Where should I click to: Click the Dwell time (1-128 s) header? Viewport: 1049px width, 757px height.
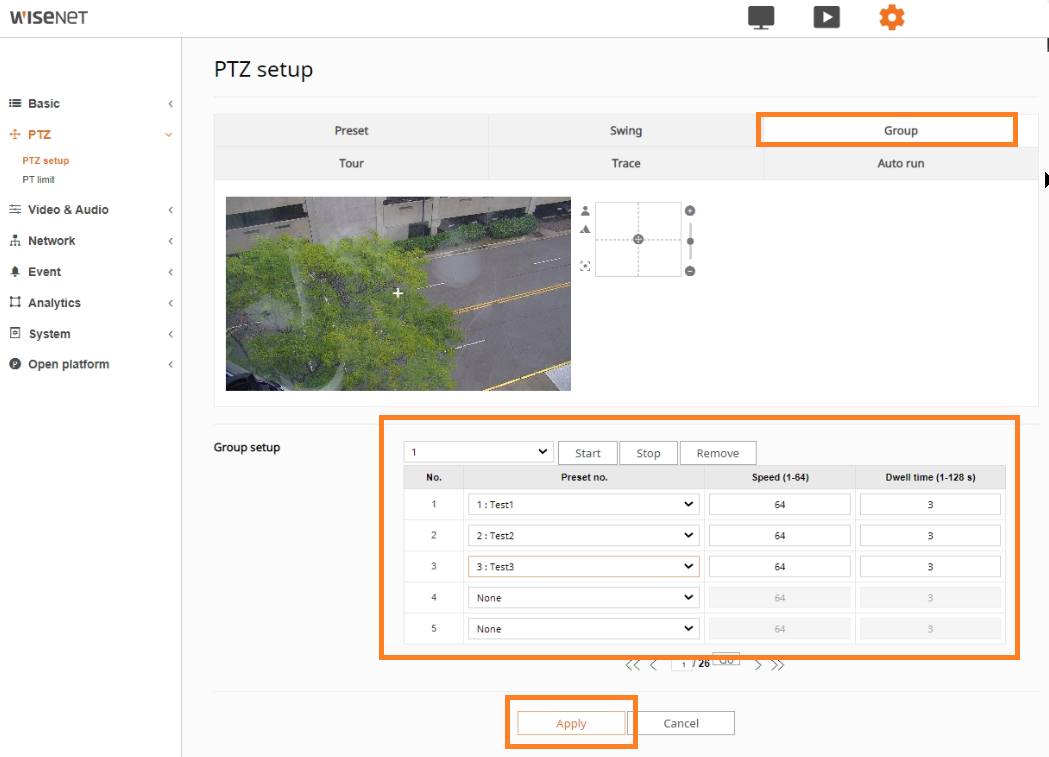[930, 477]
